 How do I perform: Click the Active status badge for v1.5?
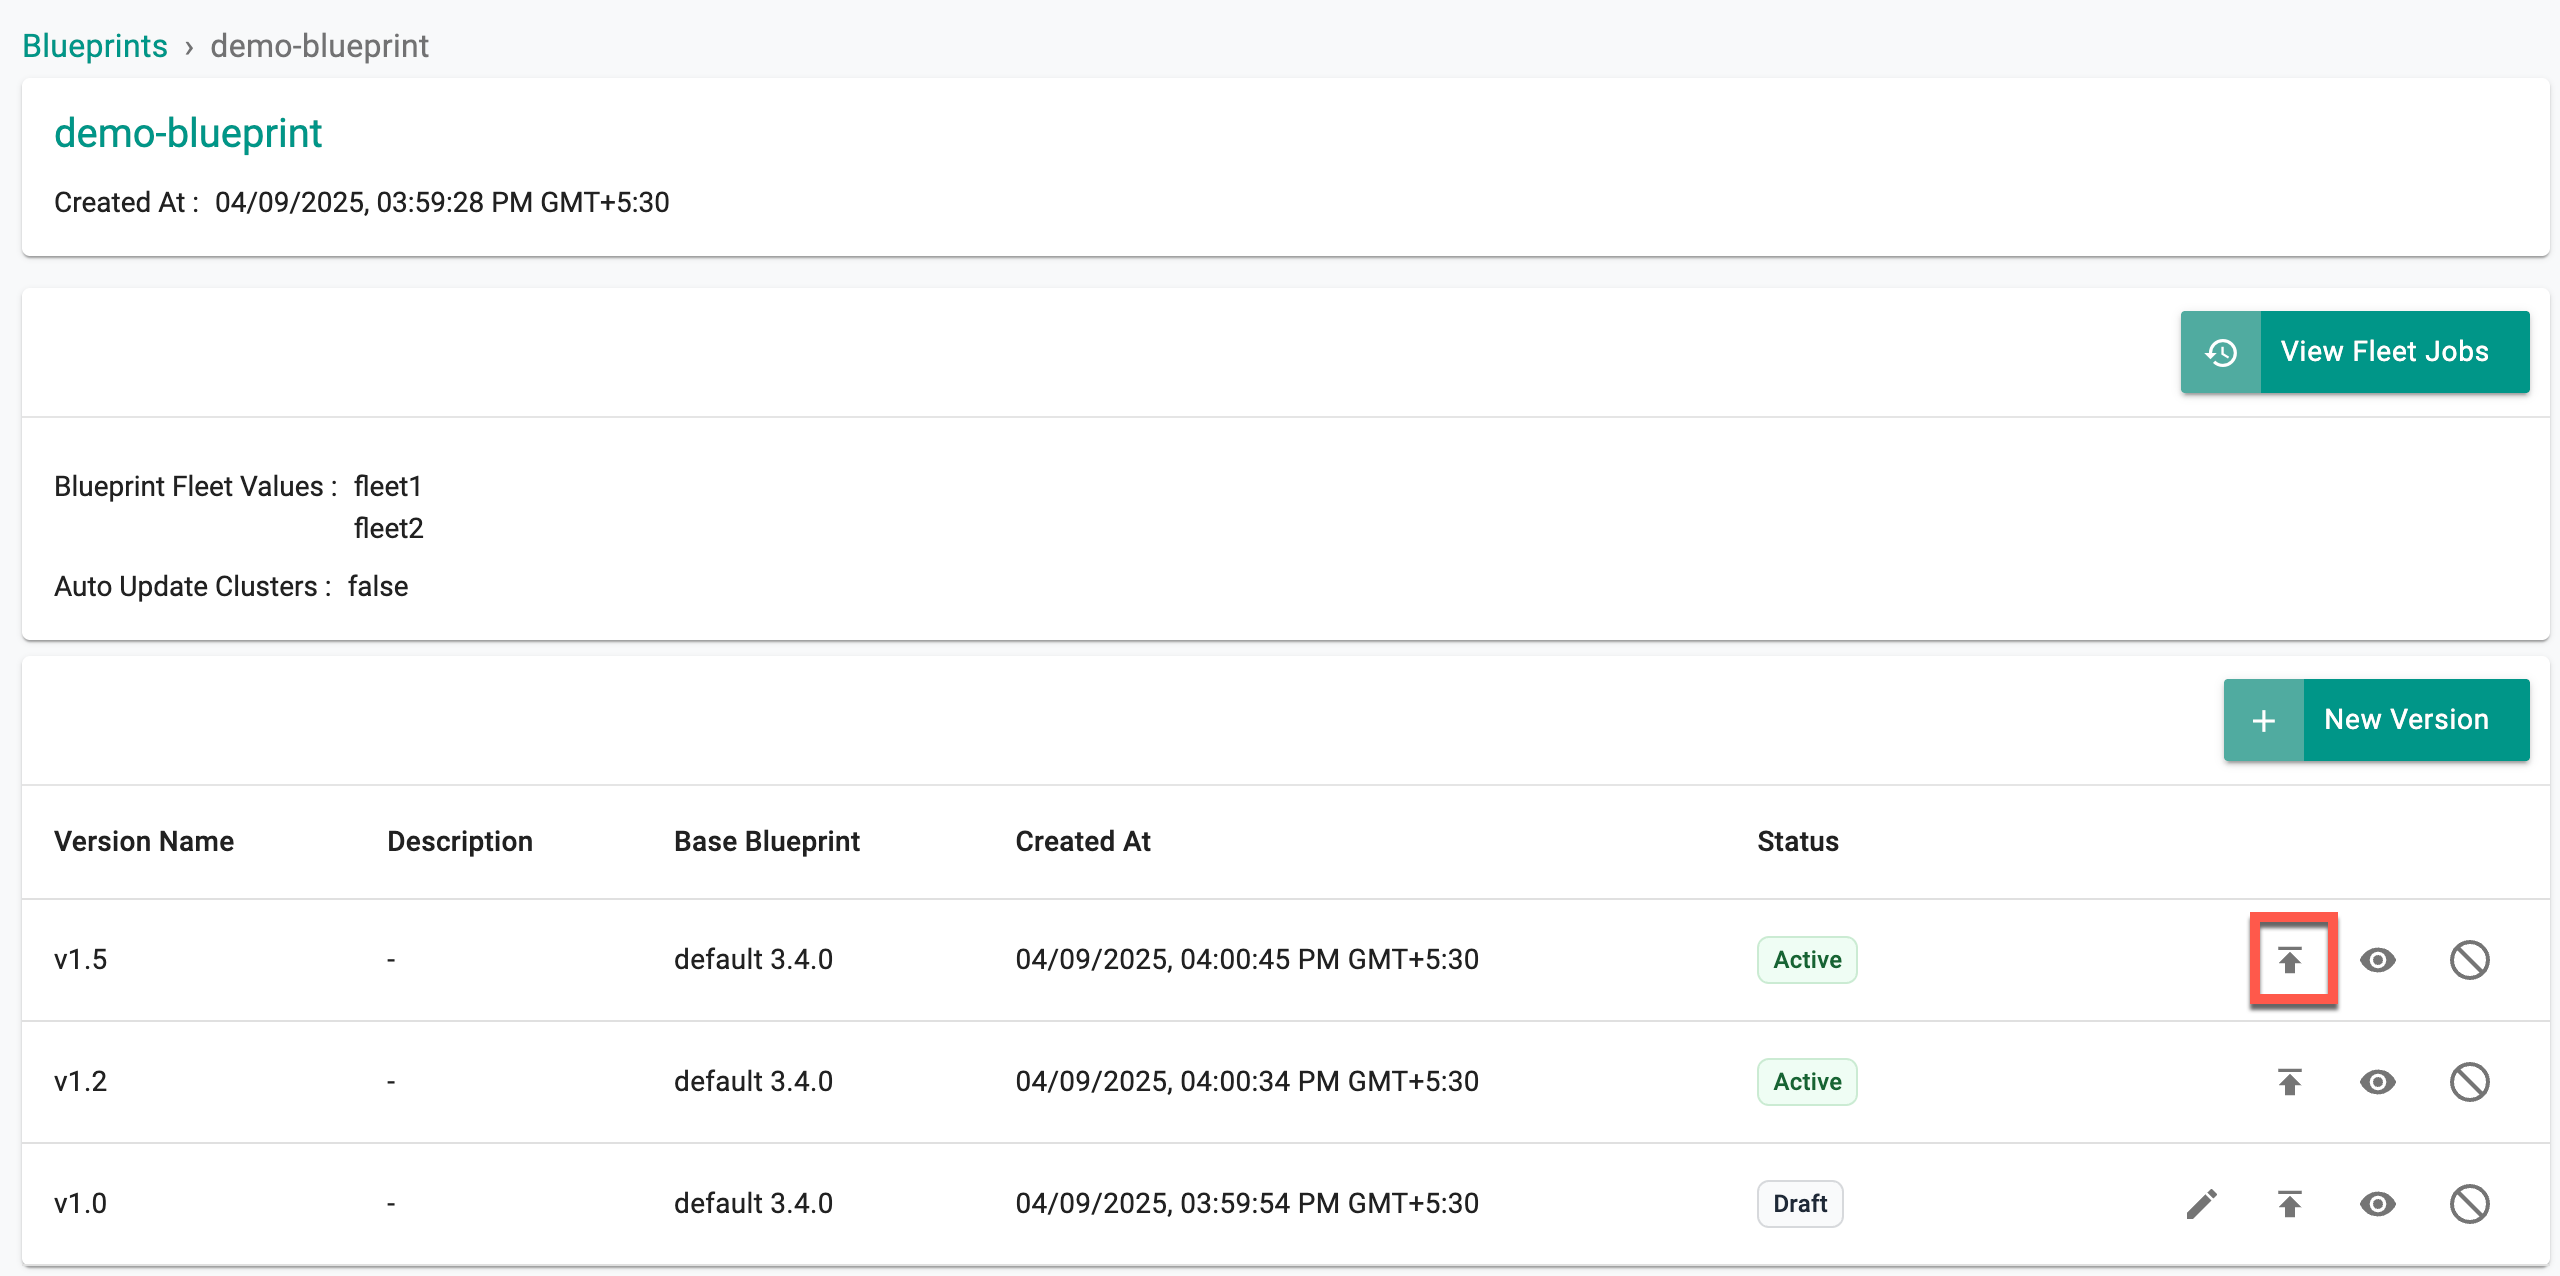click(1807, 960)
